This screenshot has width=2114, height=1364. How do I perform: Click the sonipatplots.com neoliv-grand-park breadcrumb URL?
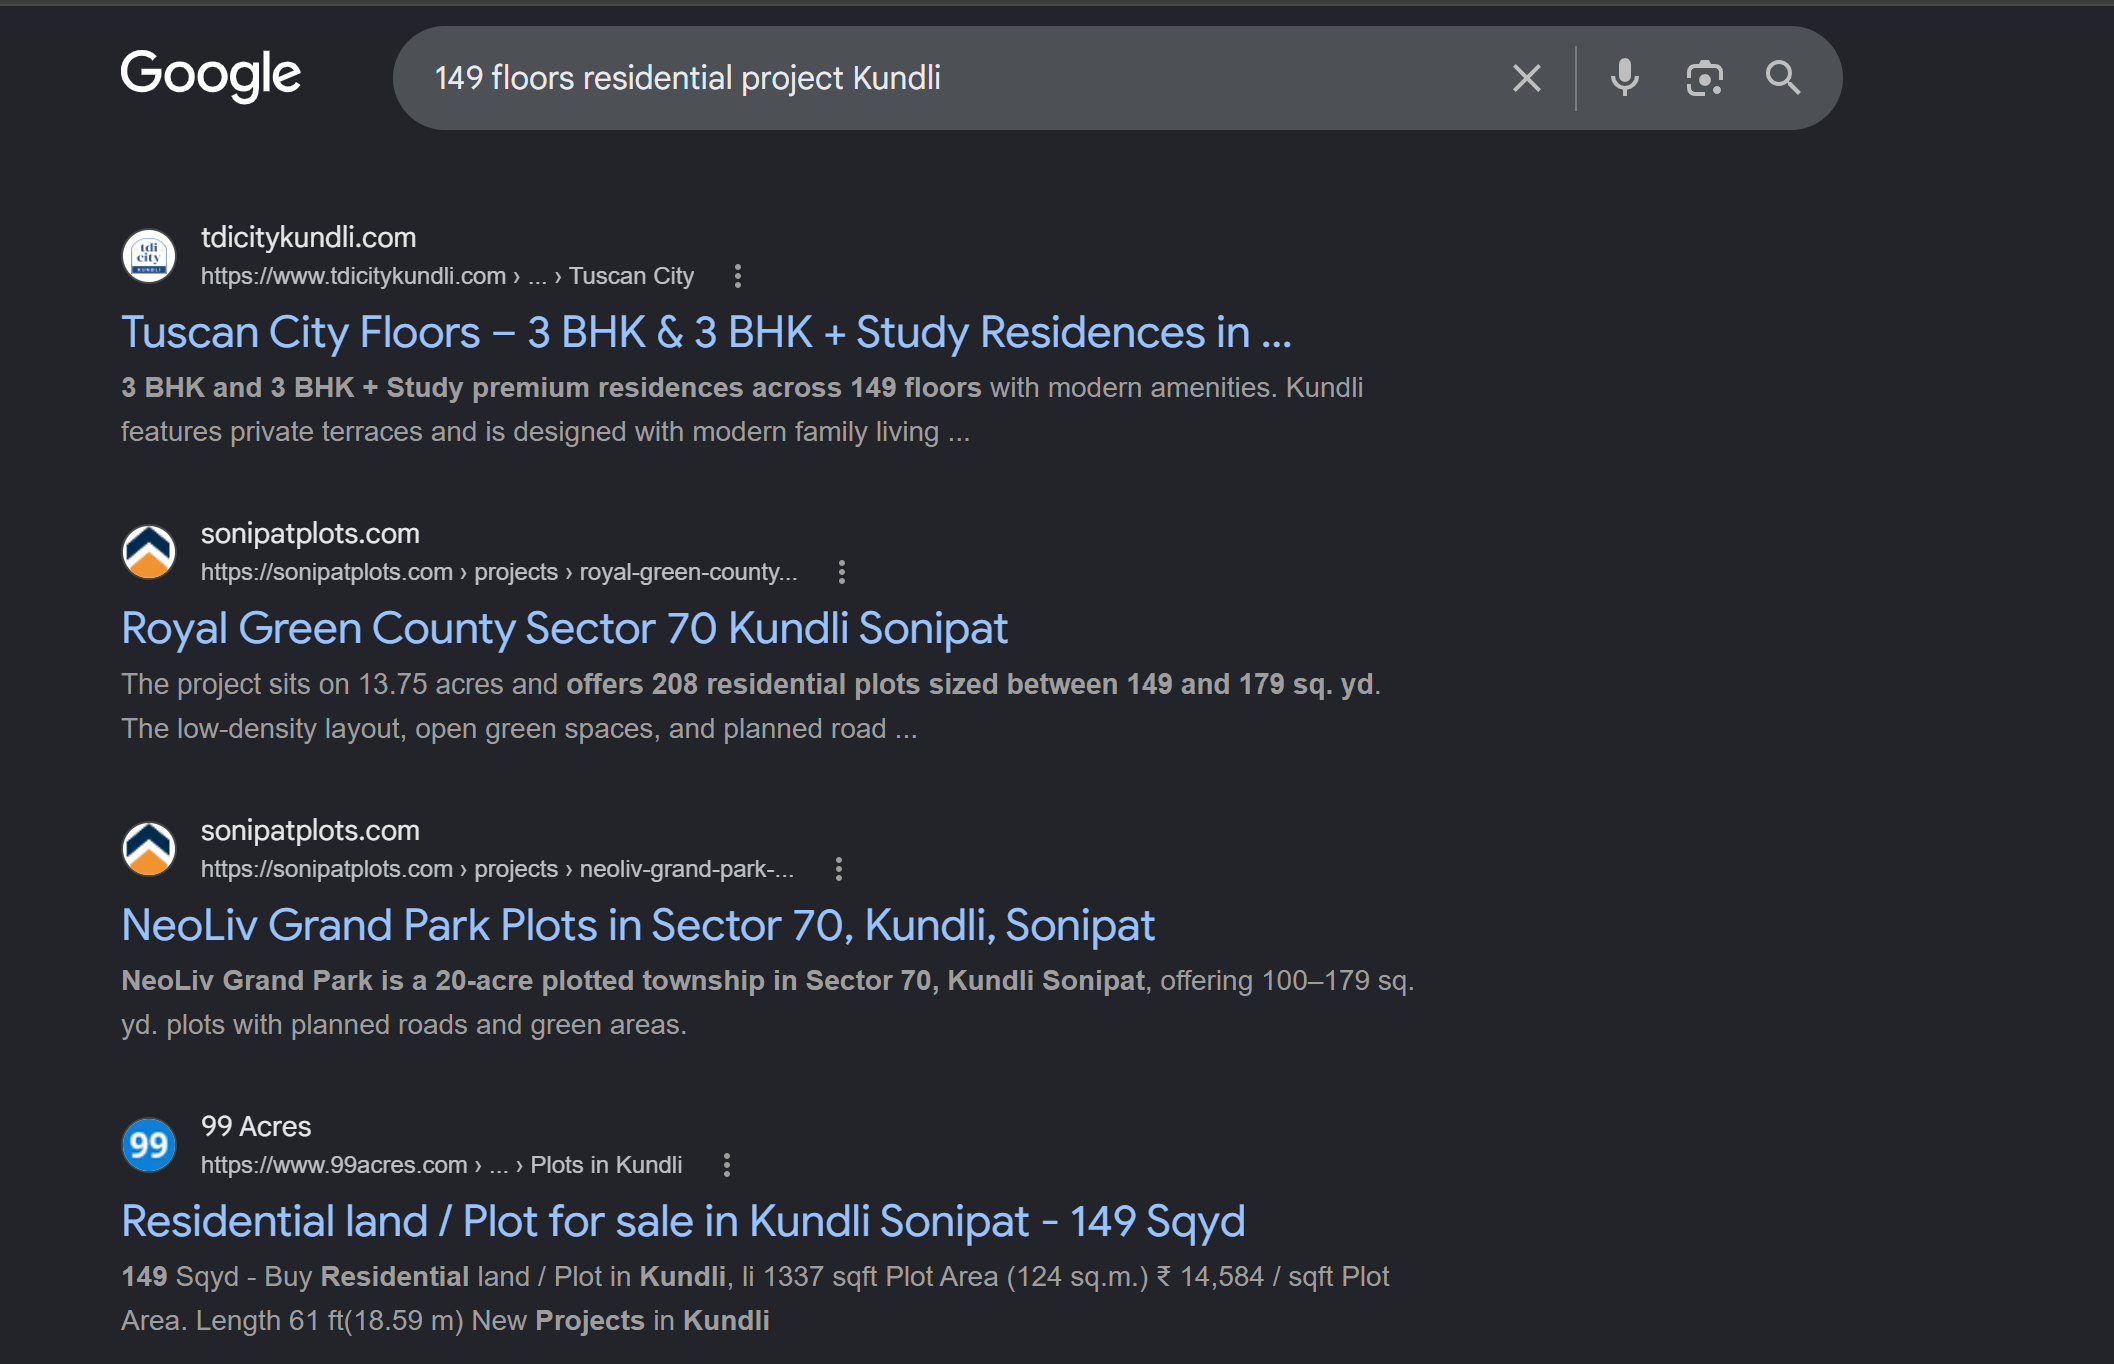(497, 869)
